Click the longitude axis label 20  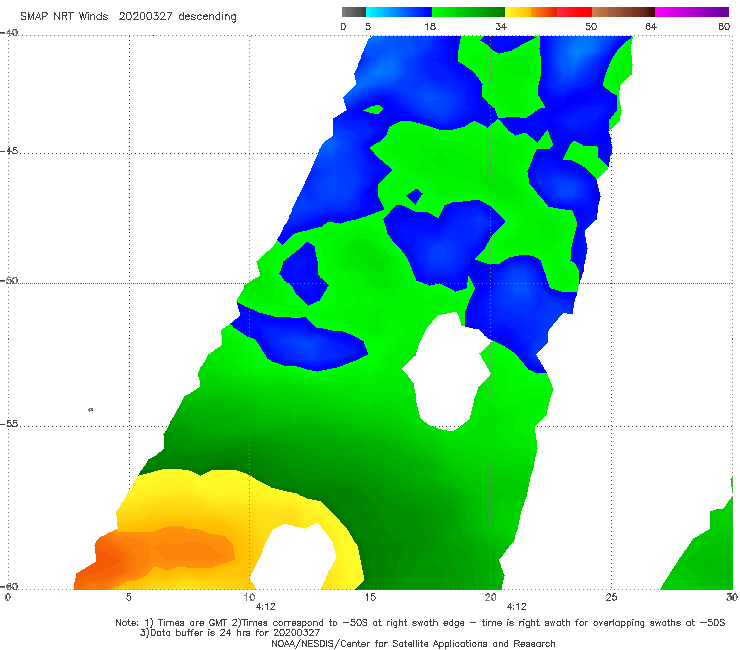490,598
